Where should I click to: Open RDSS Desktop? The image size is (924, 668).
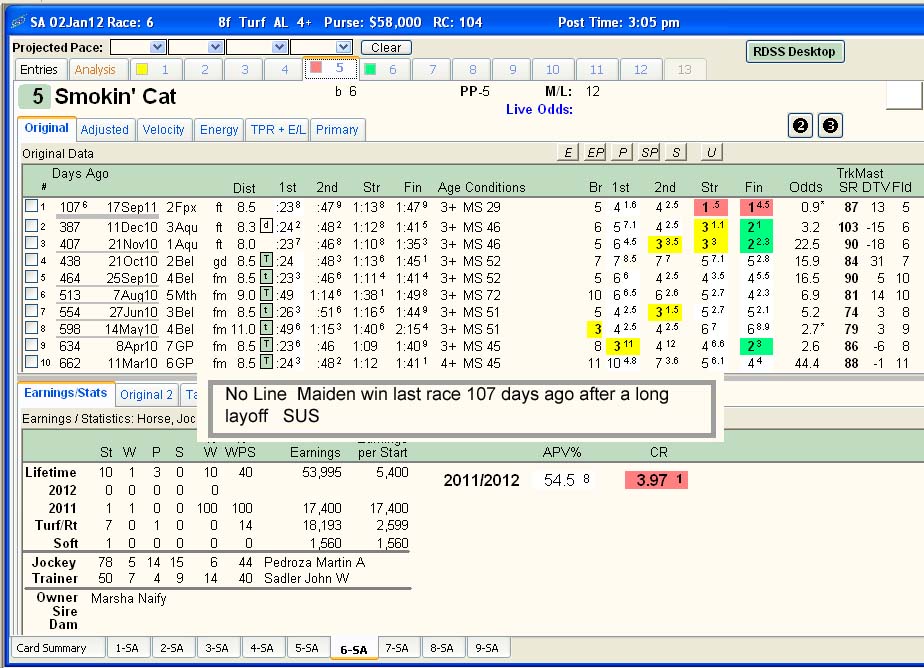794,51
